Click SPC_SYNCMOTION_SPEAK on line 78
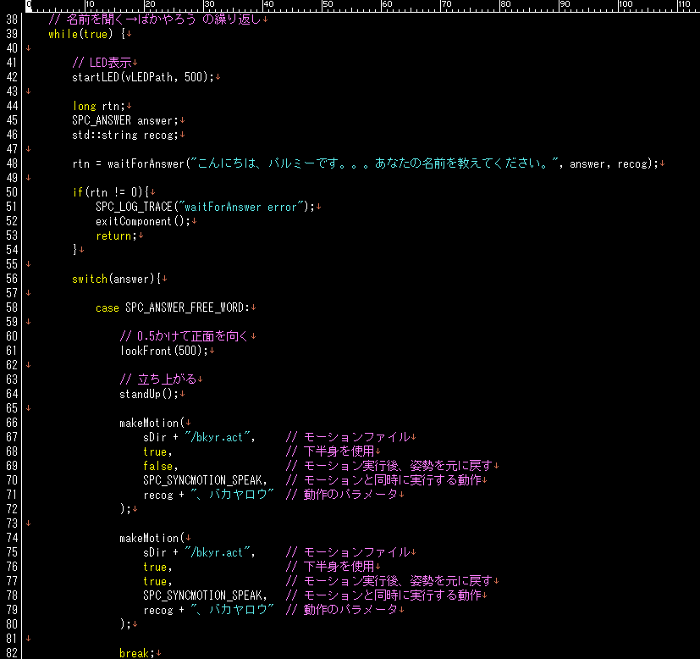This screenshot has width=700, height=659. 204,595
